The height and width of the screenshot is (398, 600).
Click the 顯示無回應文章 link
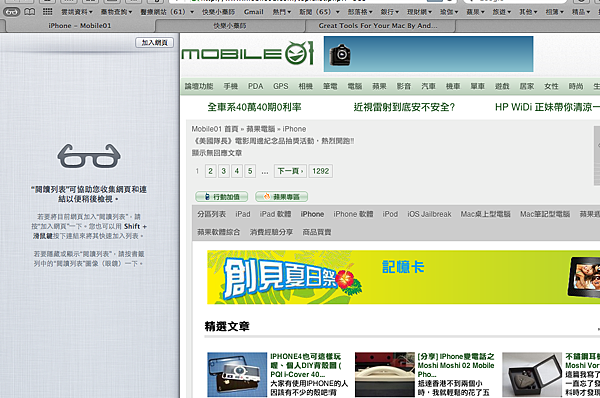point(217,153)
